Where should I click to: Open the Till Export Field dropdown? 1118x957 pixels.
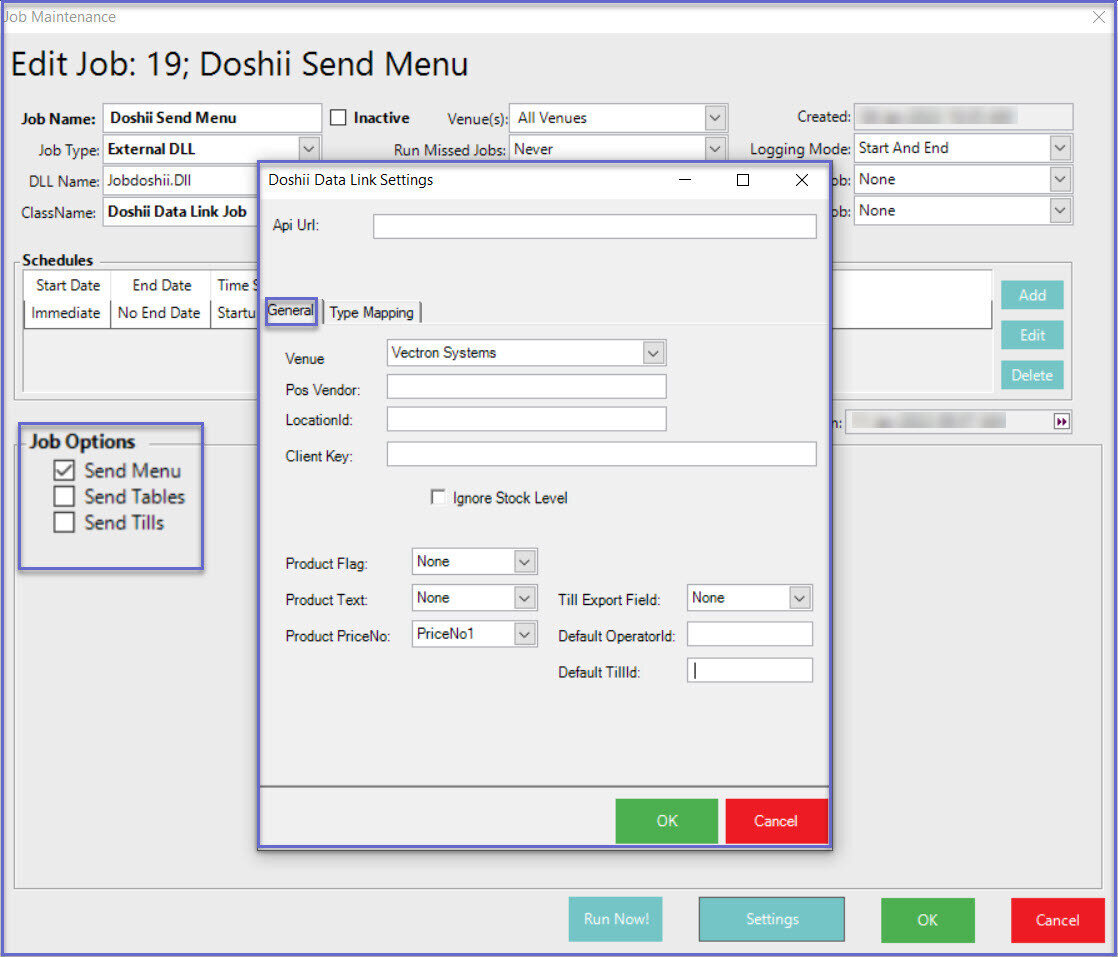[x=799, y=598]
